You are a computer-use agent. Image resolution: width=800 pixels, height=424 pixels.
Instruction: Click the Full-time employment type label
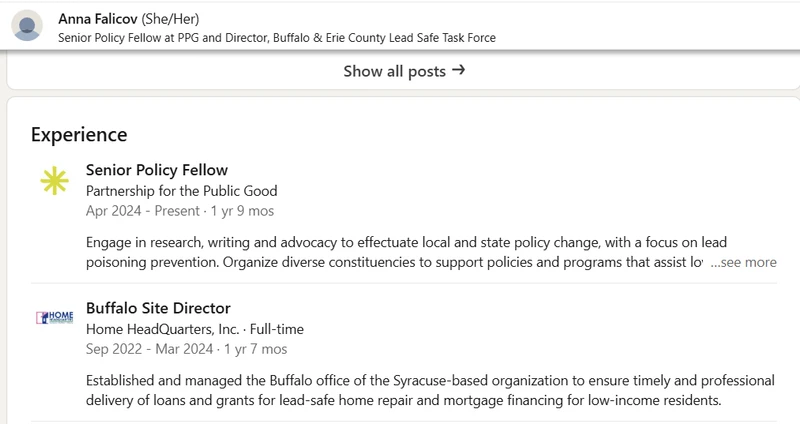point(277,329)
